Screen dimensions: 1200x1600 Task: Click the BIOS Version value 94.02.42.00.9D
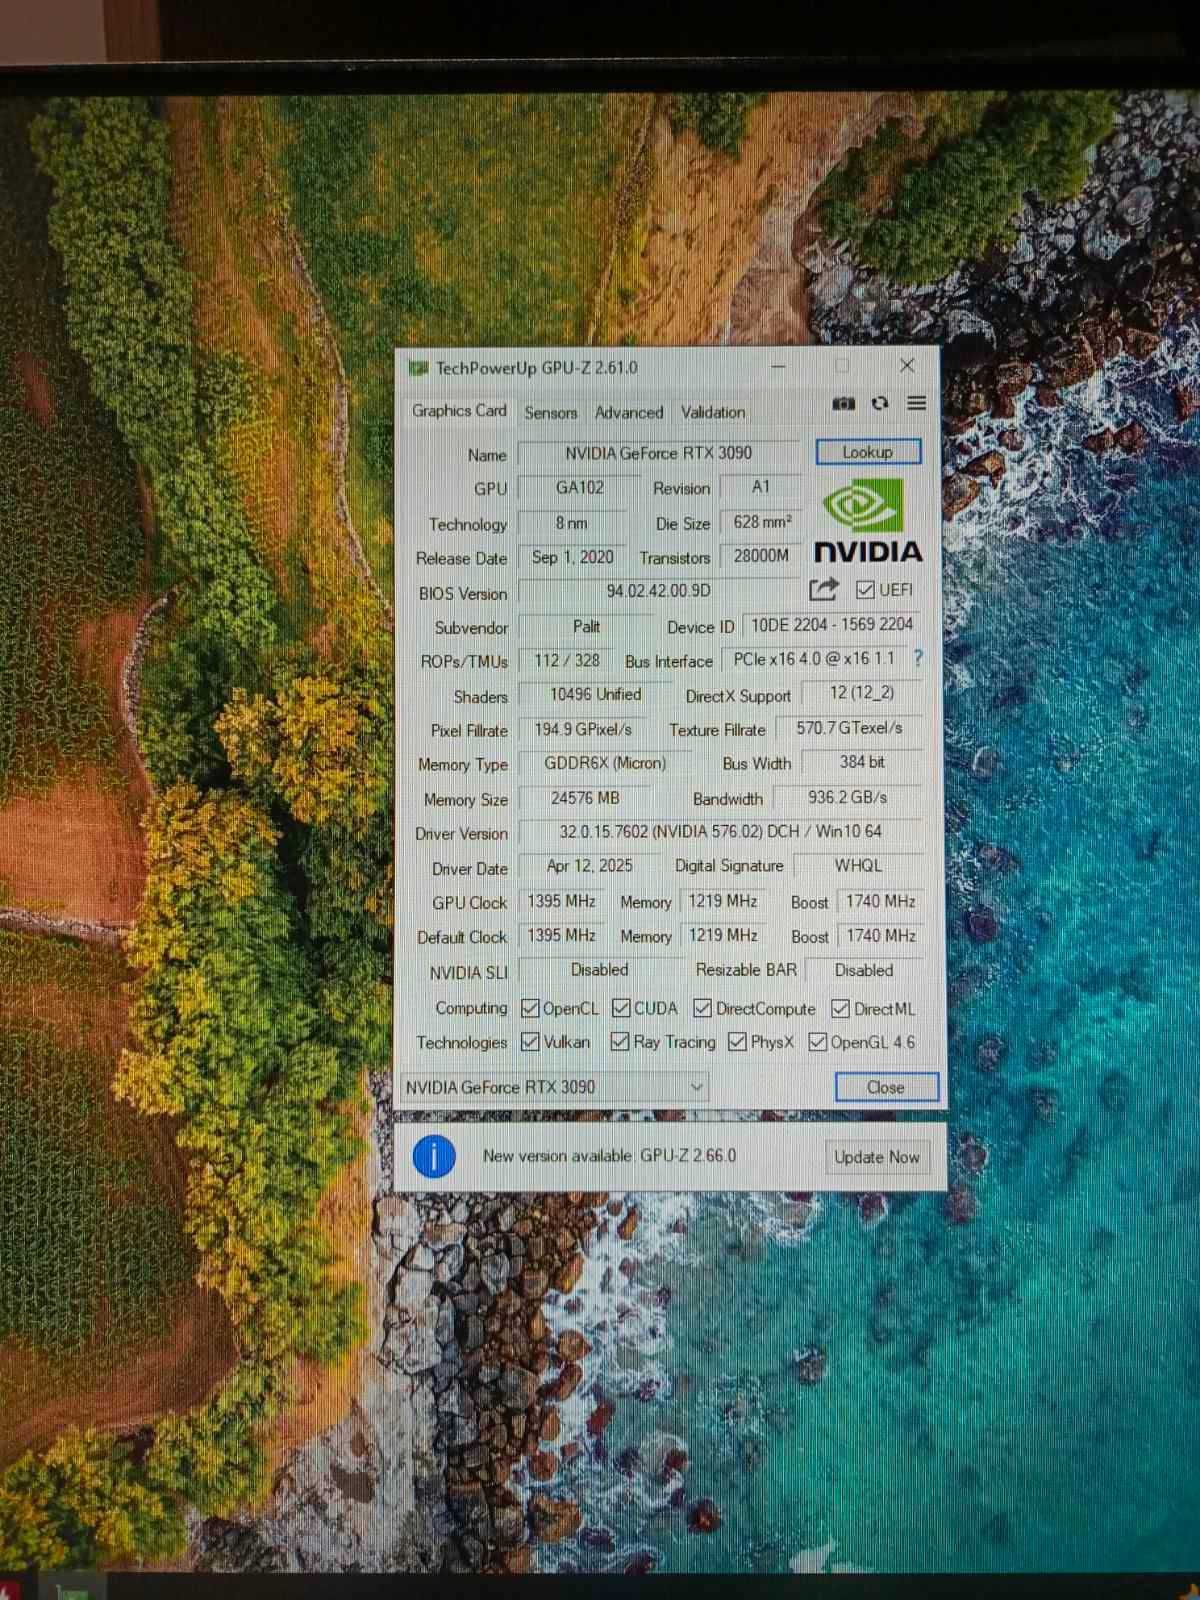click(659, 591)
